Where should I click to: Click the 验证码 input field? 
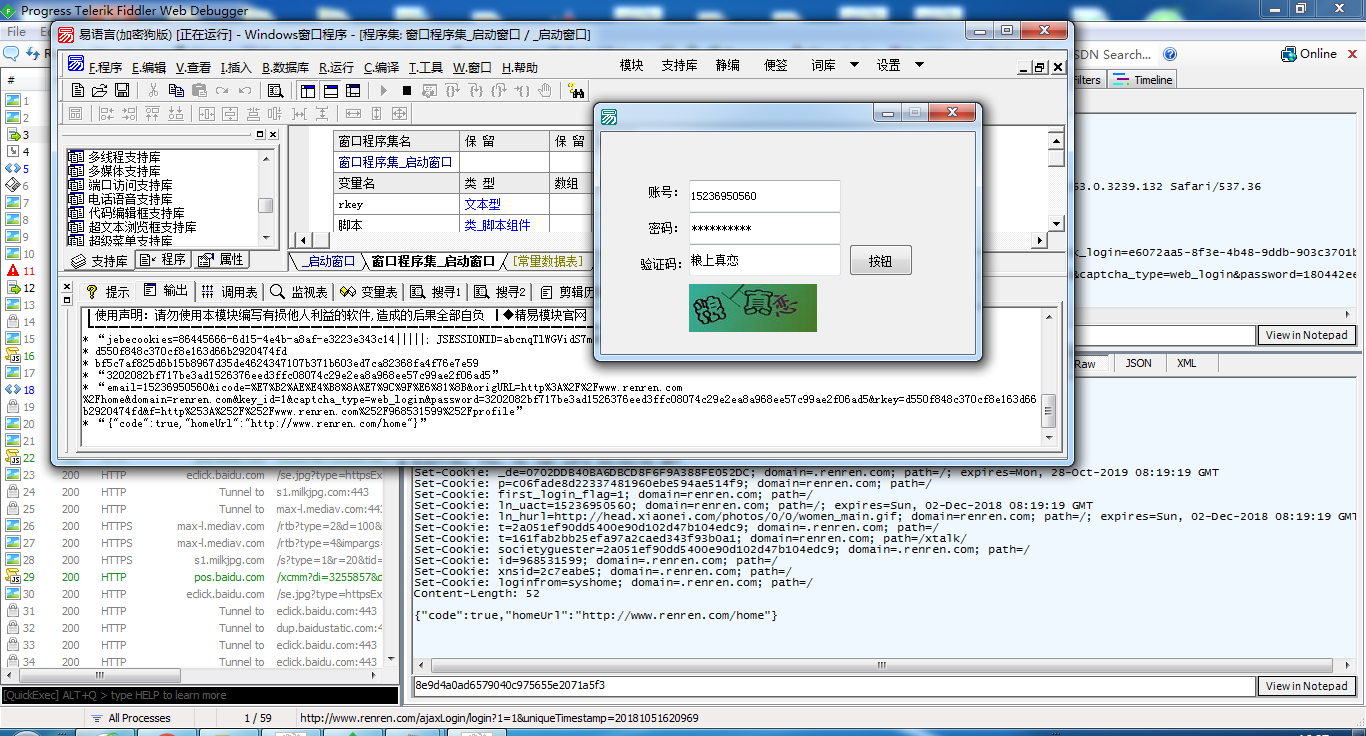pos(764,260)
